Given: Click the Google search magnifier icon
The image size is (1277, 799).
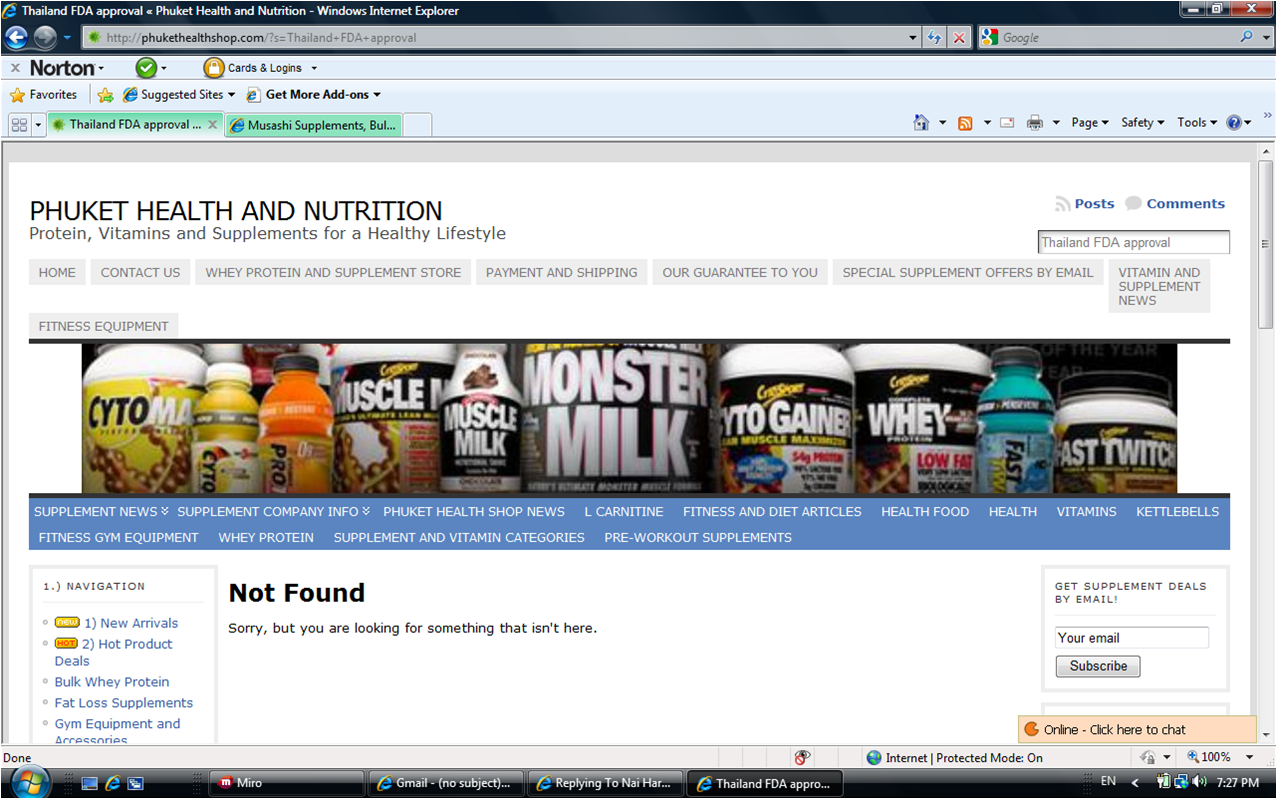Looking at the screenshot, I should pyautogui.click(x=1247, y=37).
